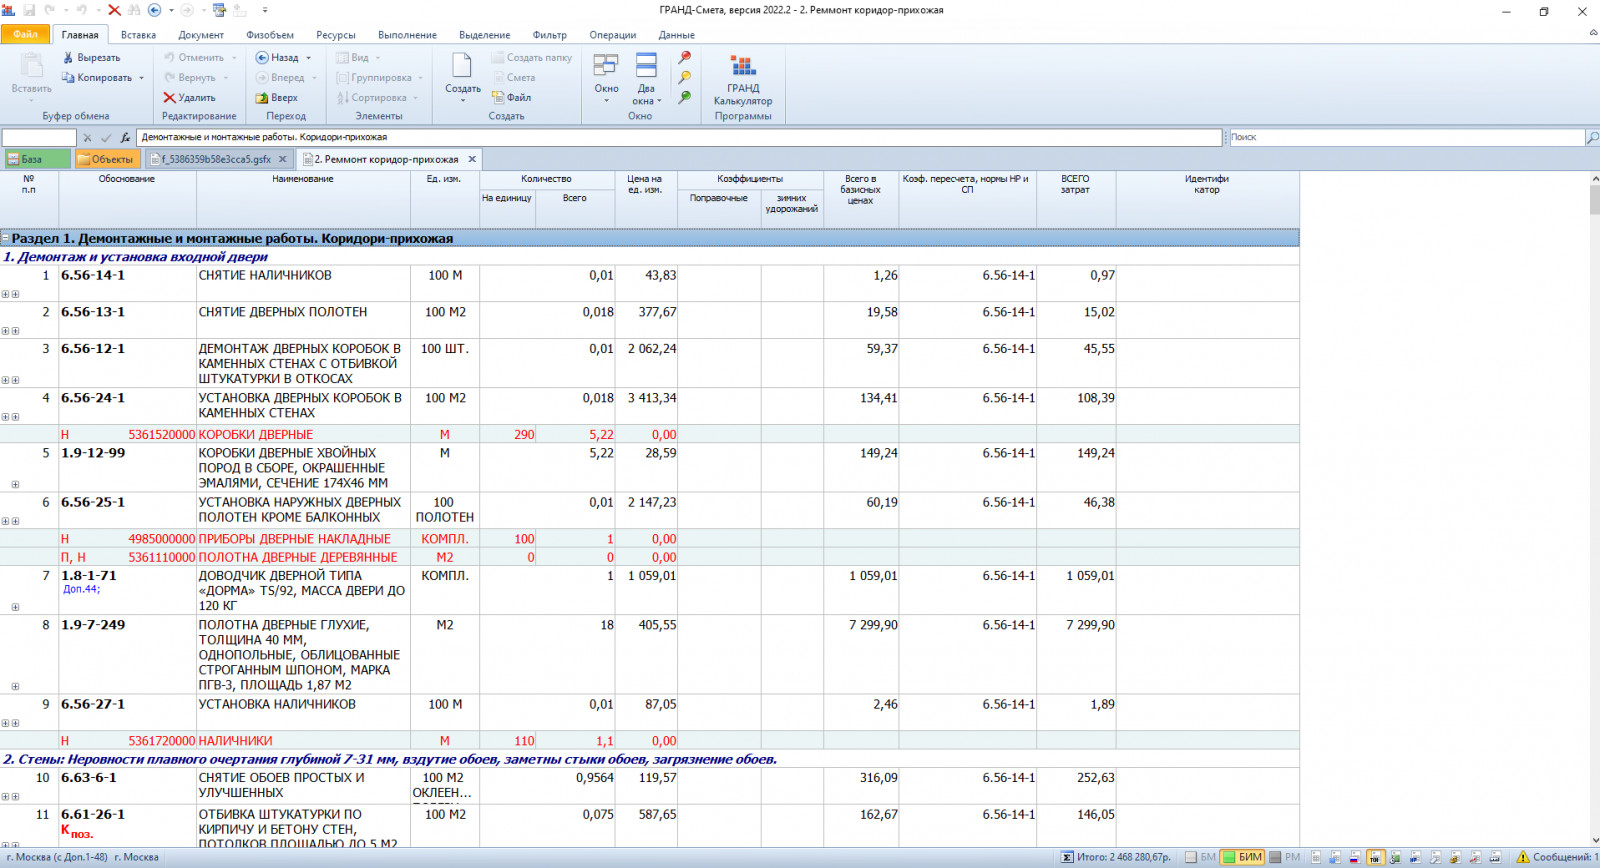The width and height of the screenshot is (1600, 868).
Task: Toggle the highlighted ТСН mode button in status bar
Action: coord(1374,858)
